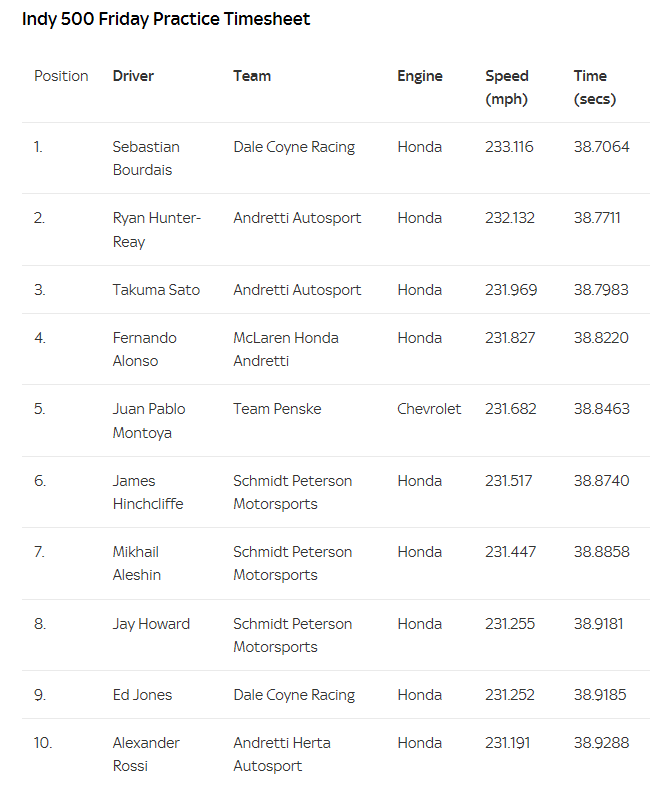Click the "Indy 500 Friday Practice Timesheet" heading
Viewport: 652px width, 789px height.
pos(166,19)
